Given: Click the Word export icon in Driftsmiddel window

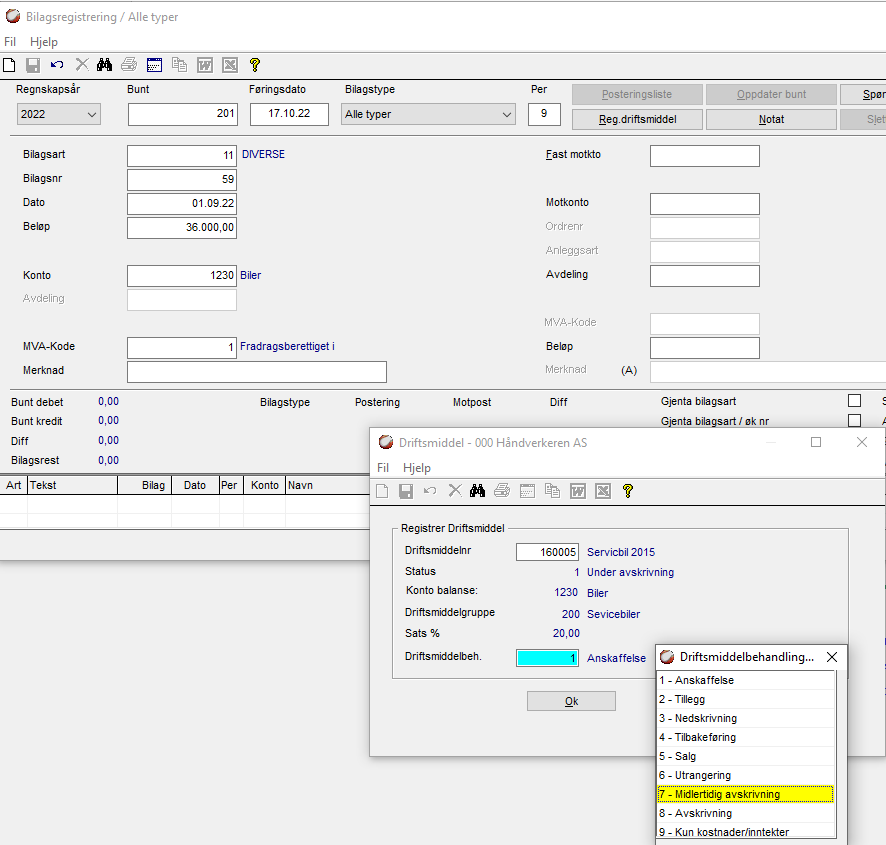Looking at the screenshot, I should [577, 491].
